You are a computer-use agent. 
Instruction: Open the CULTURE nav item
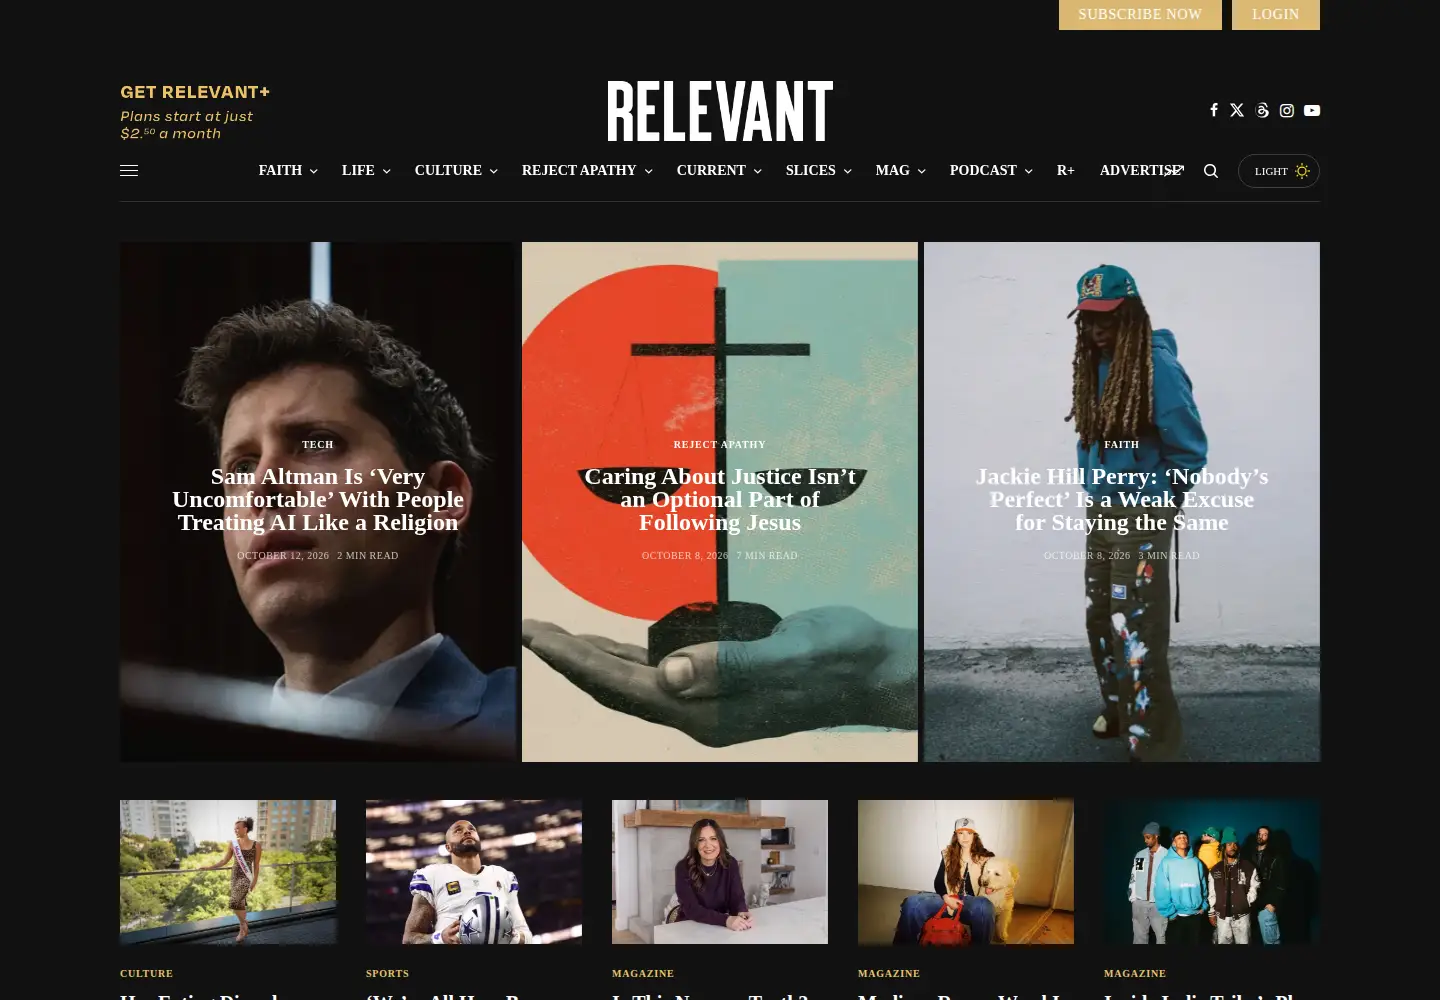(x=448, y=171)
